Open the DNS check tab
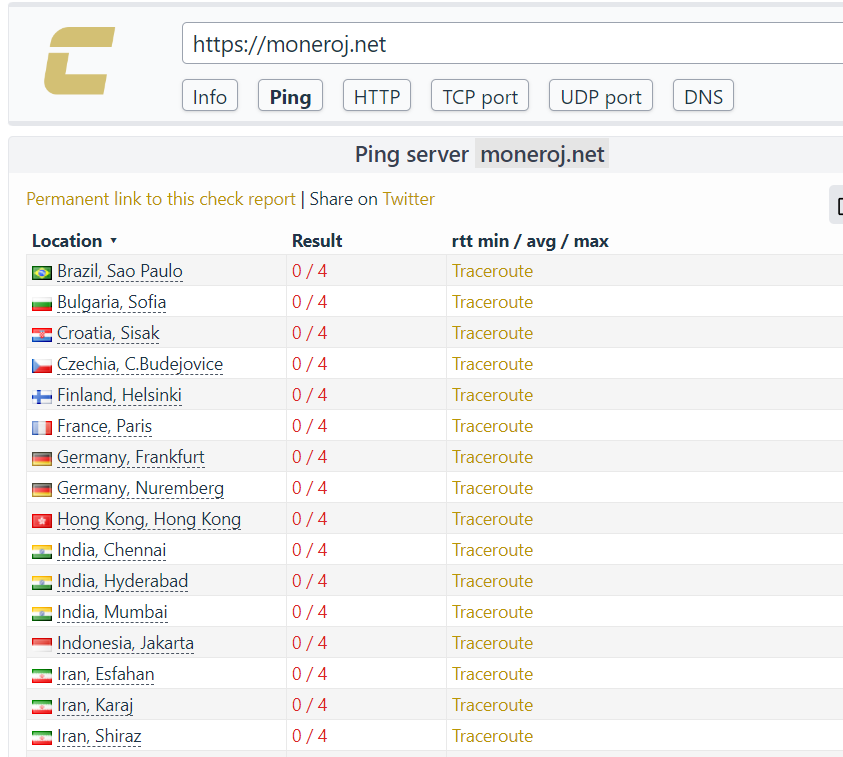This screenshot has width=843, height=757. (x=703, y=97)
